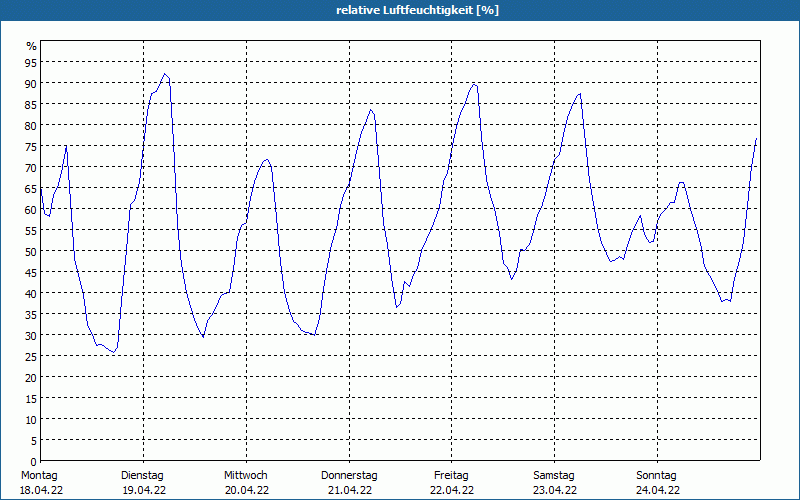Select the 'Donnerstag' axis label
The image size is (800, 500).
(349, 475)
